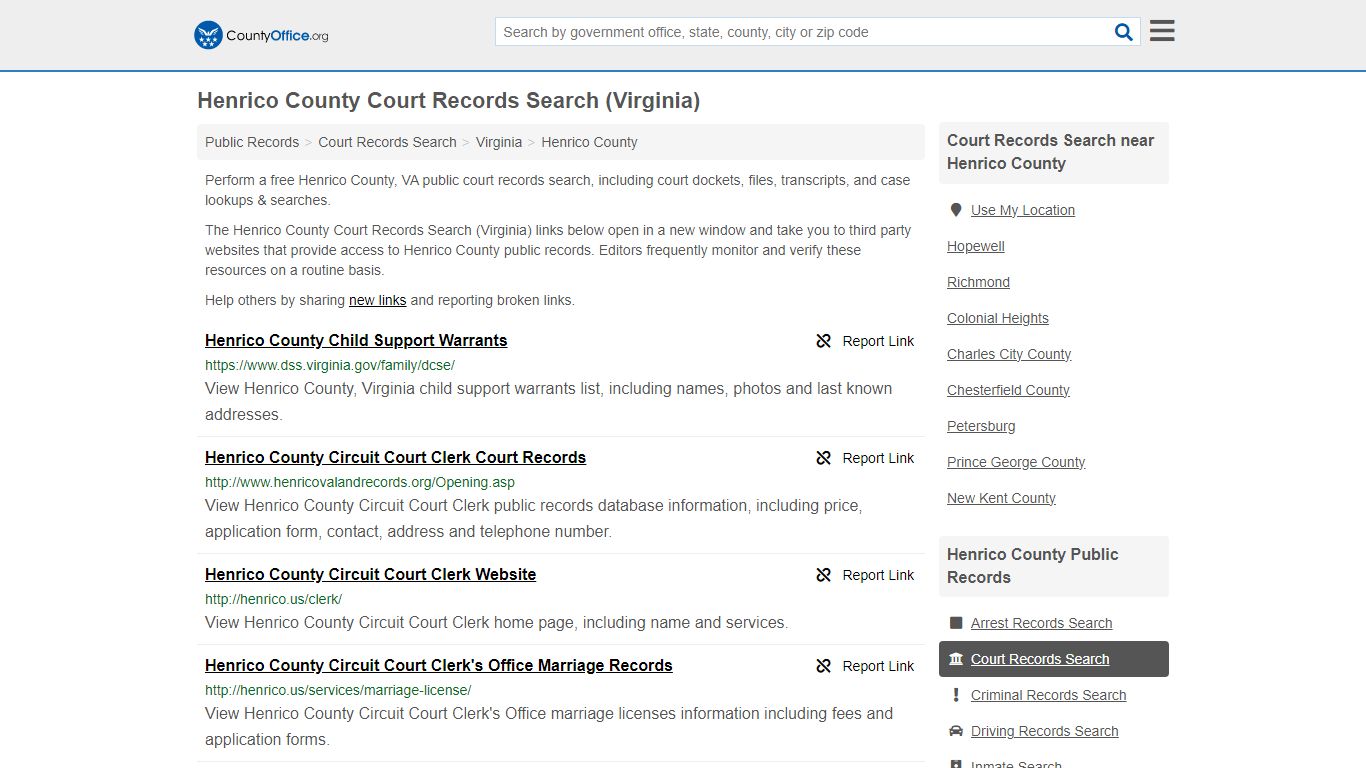Open Arrest Records Search
Screen dimensions: 1366x768
(x=1041, y=623)
